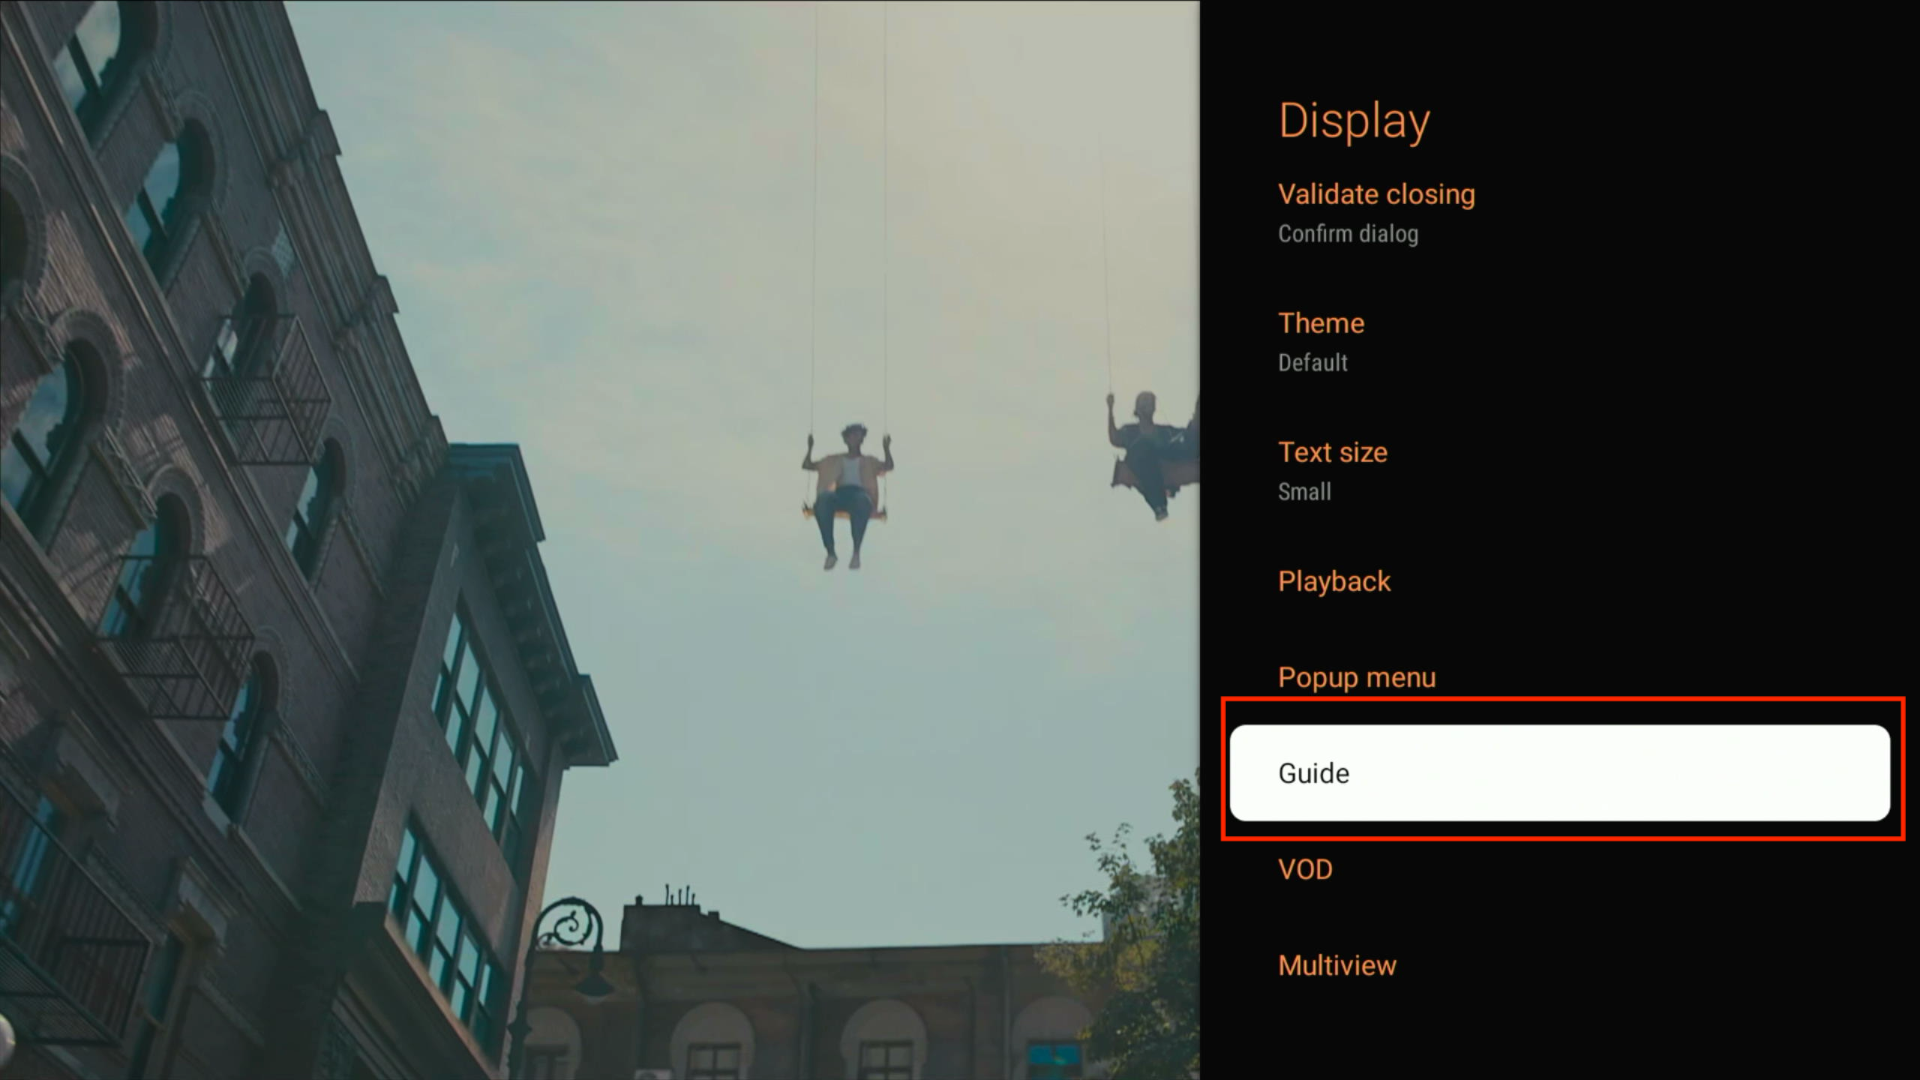Open the VOD display settings
Viewport: 1920px width, 1080px height.
[x=1305, y=870]
